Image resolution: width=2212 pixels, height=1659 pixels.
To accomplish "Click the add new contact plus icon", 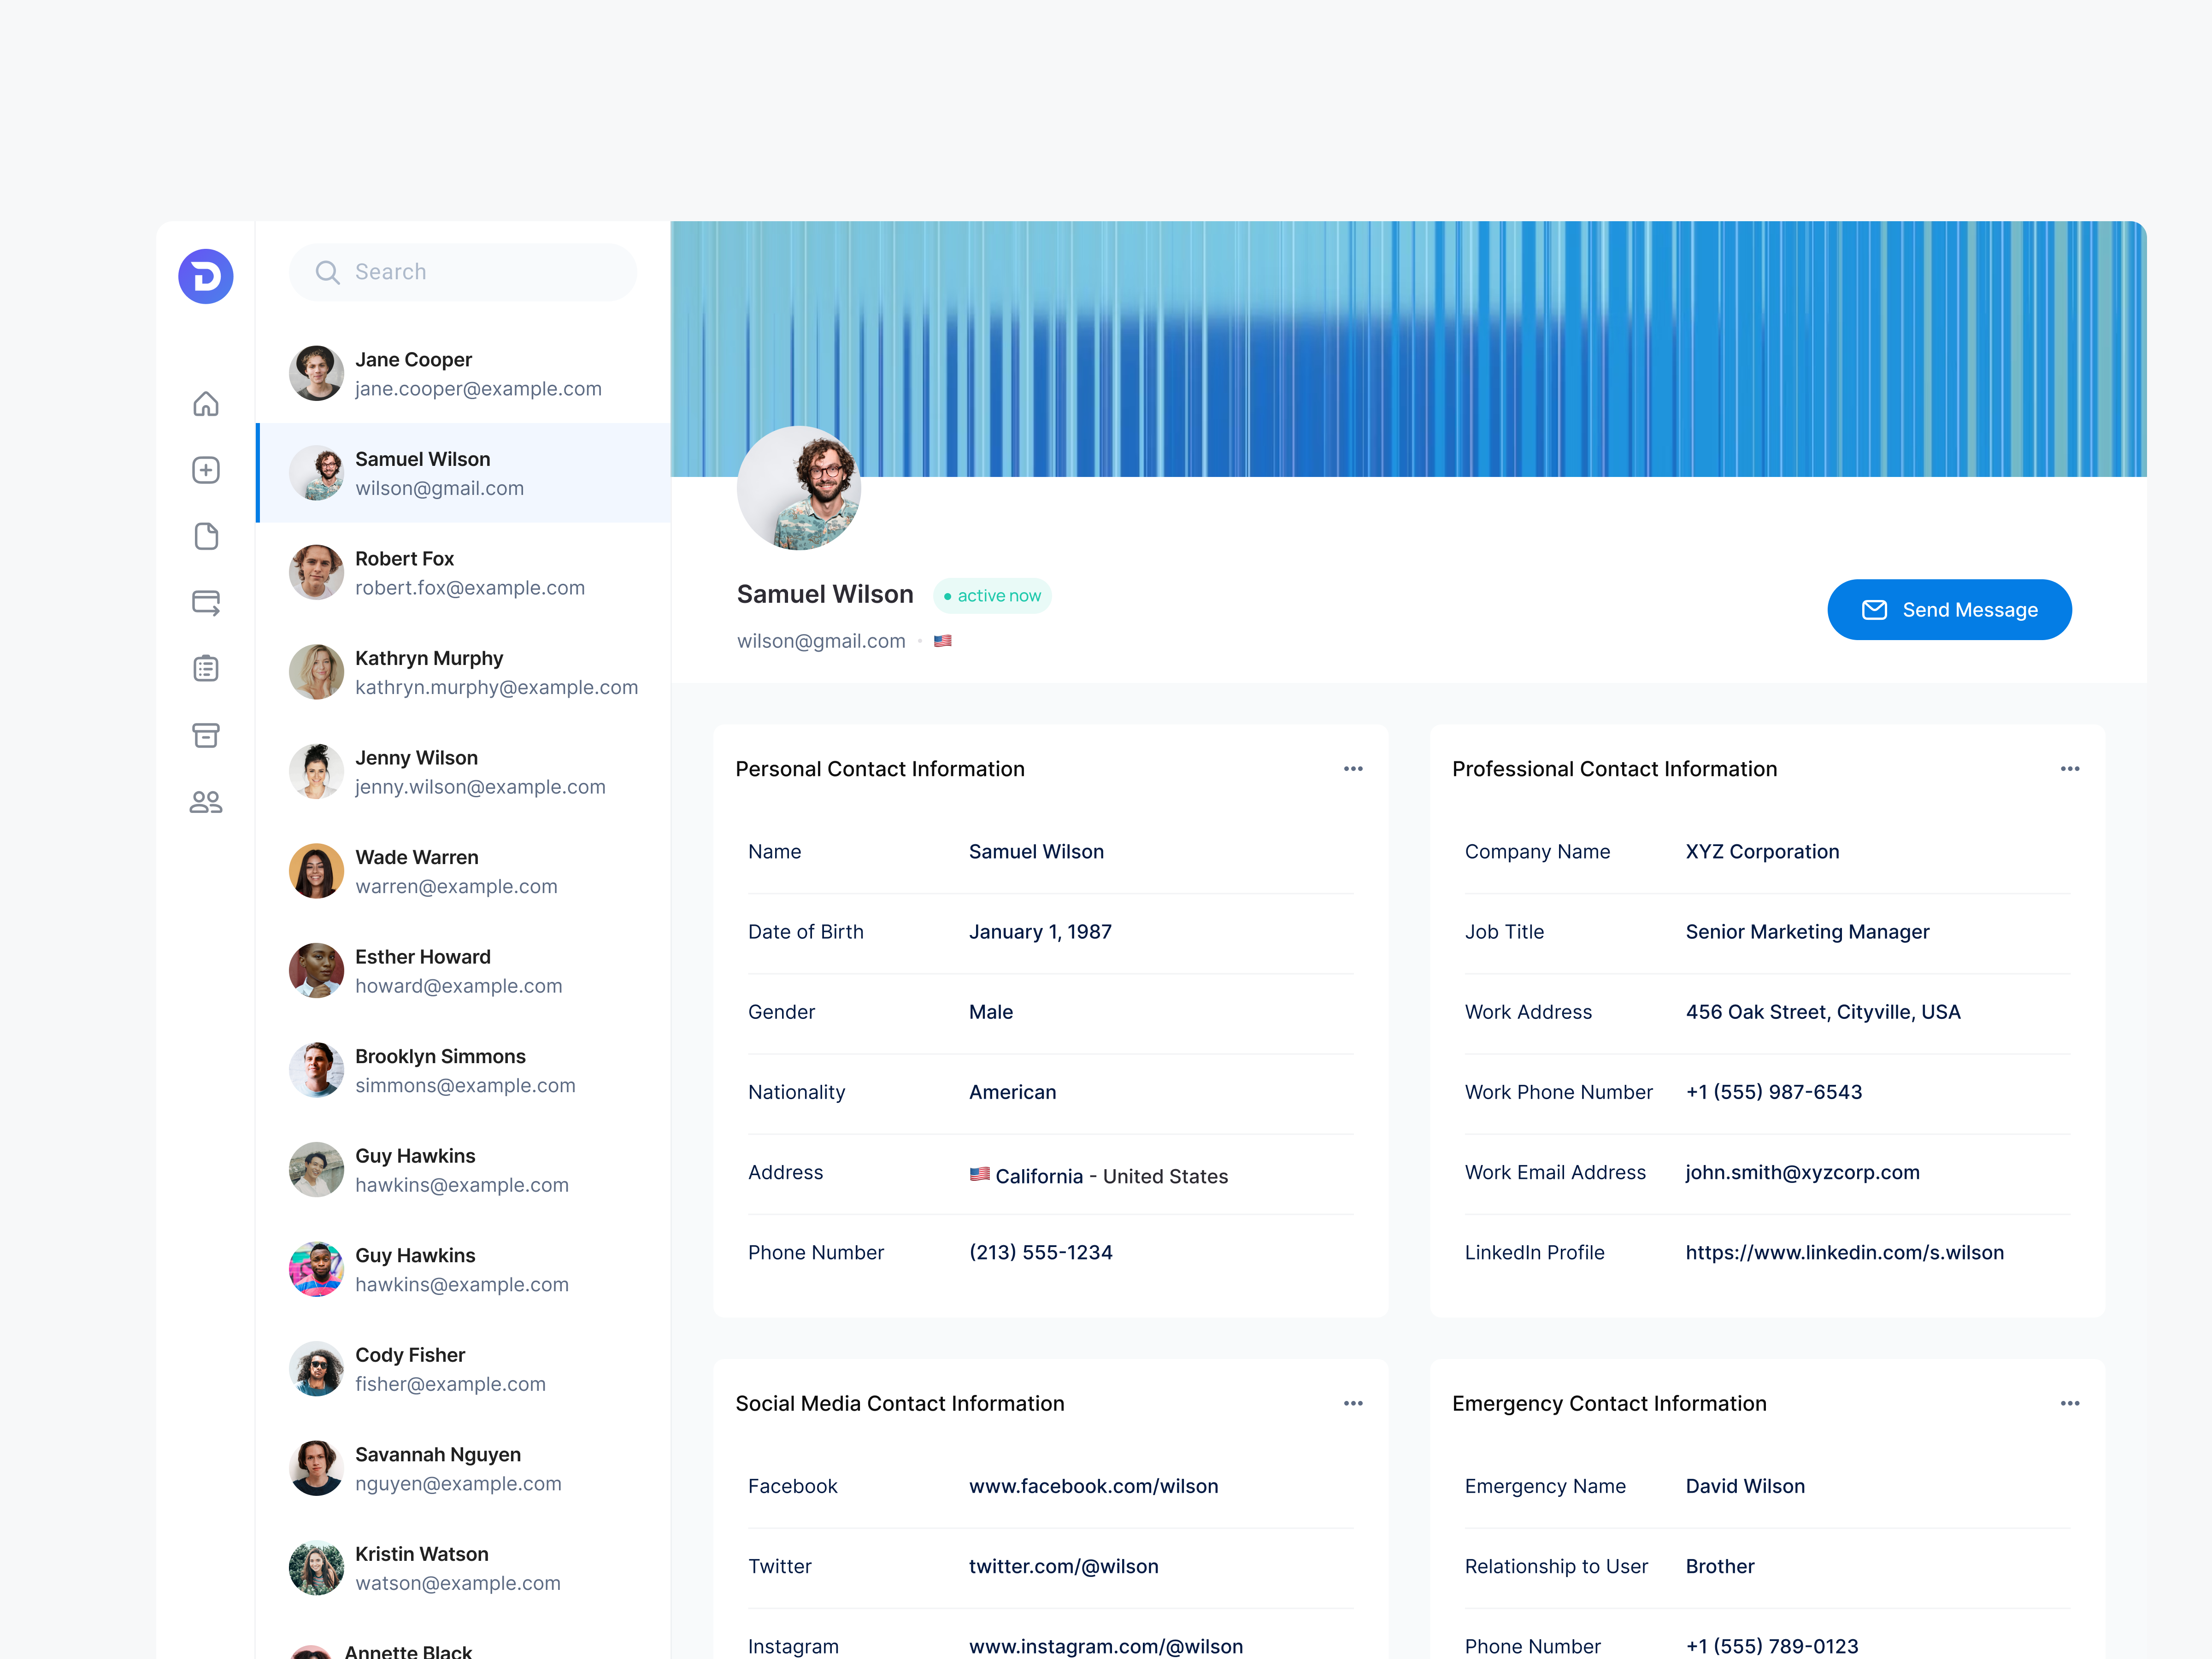I will pyautogui.click(x=205, y=470).
